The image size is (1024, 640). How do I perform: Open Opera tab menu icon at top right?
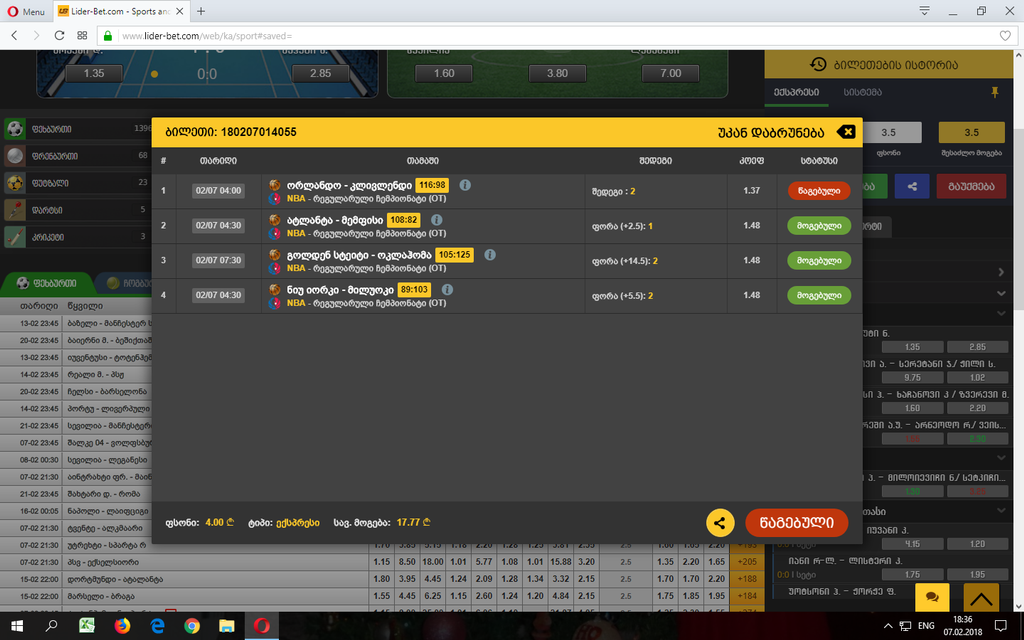[x=925, y=11]
